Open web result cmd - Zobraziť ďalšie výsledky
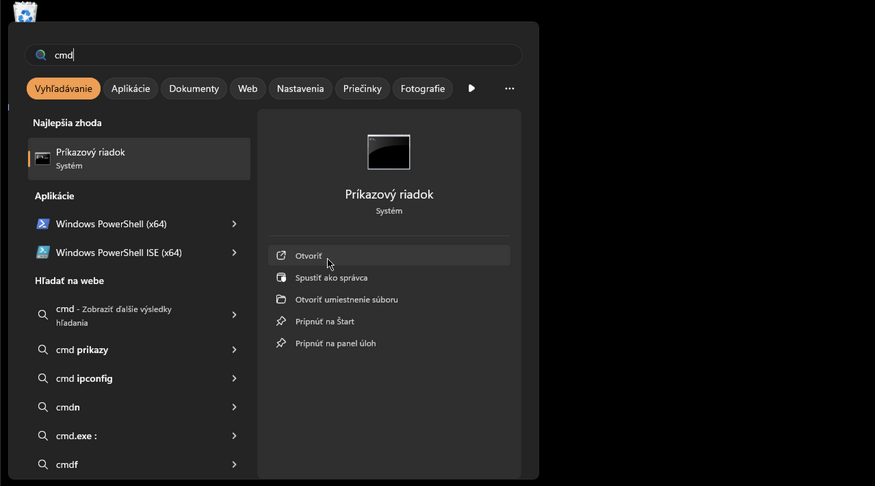The height and width of the screenshot is (486, 875). [x=139, y=315]
